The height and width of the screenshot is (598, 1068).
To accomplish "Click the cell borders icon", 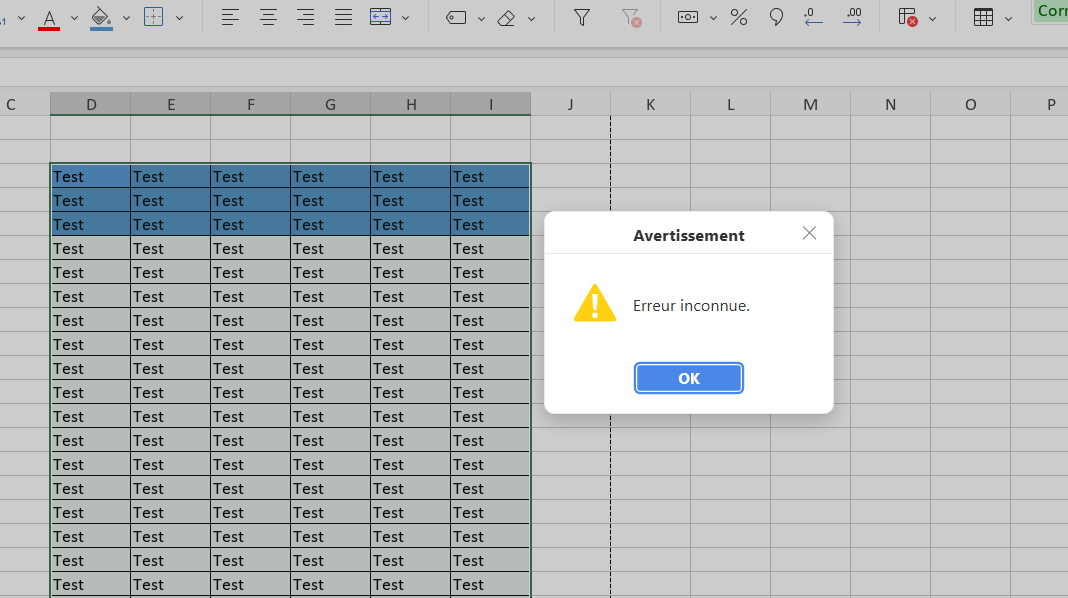I will click(154, 17).
